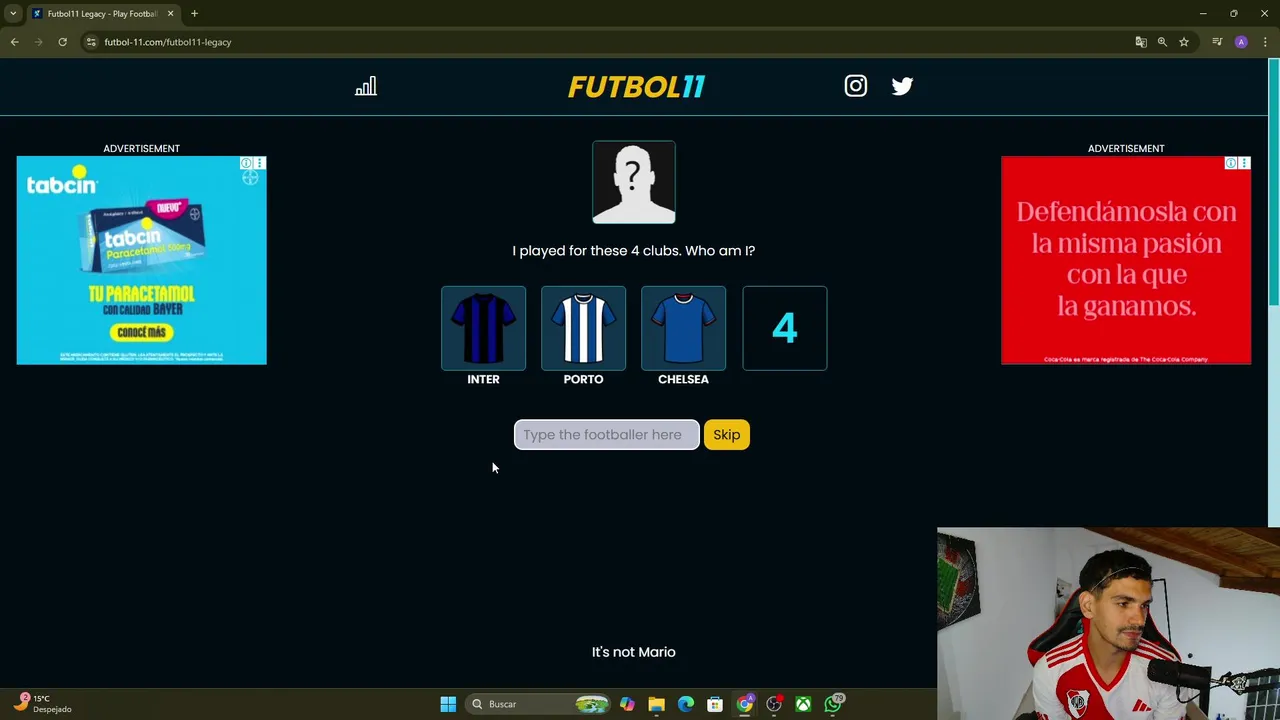The image size is (1280, 720).
Task: Launch Copilot from the taskbar
Action: click(627, 704)
